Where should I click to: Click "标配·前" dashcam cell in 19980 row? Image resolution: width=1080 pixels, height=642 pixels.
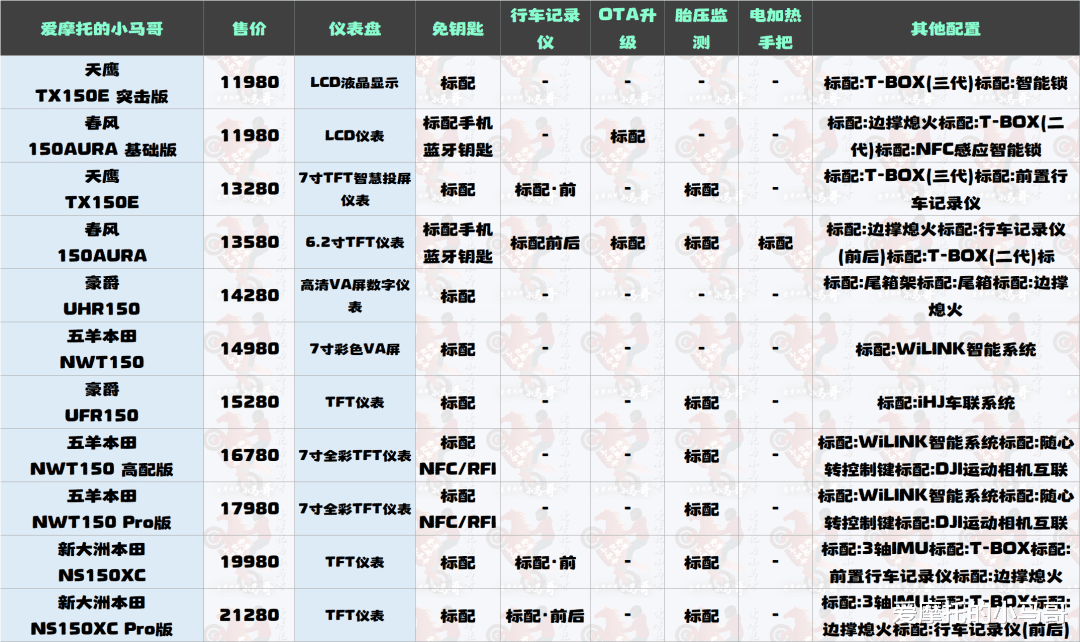tap(545, 562)
